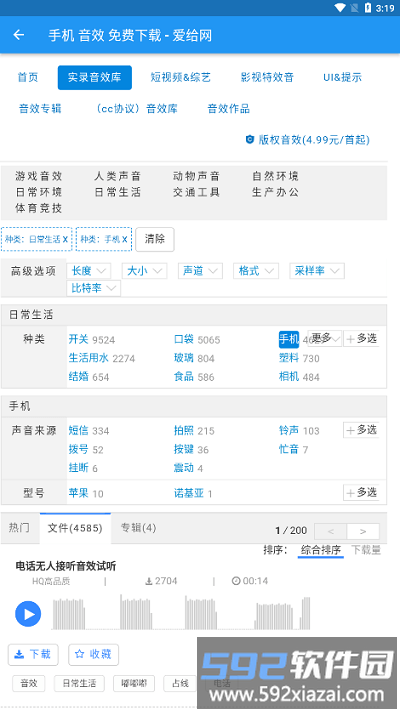This screenshot has width=400, height=710.
Task: Filter by 口袋 type
Action: coord(184,339)
